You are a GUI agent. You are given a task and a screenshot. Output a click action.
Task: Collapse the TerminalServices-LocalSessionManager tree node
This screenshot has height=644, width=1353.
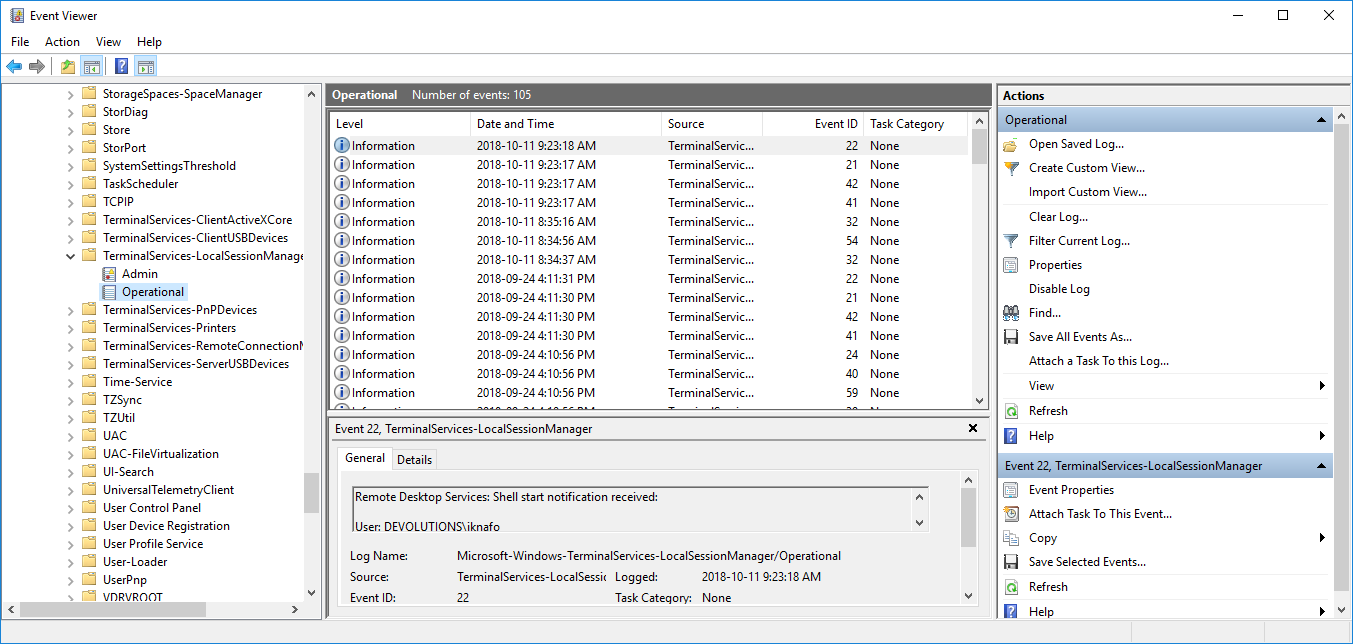[70, 256]
